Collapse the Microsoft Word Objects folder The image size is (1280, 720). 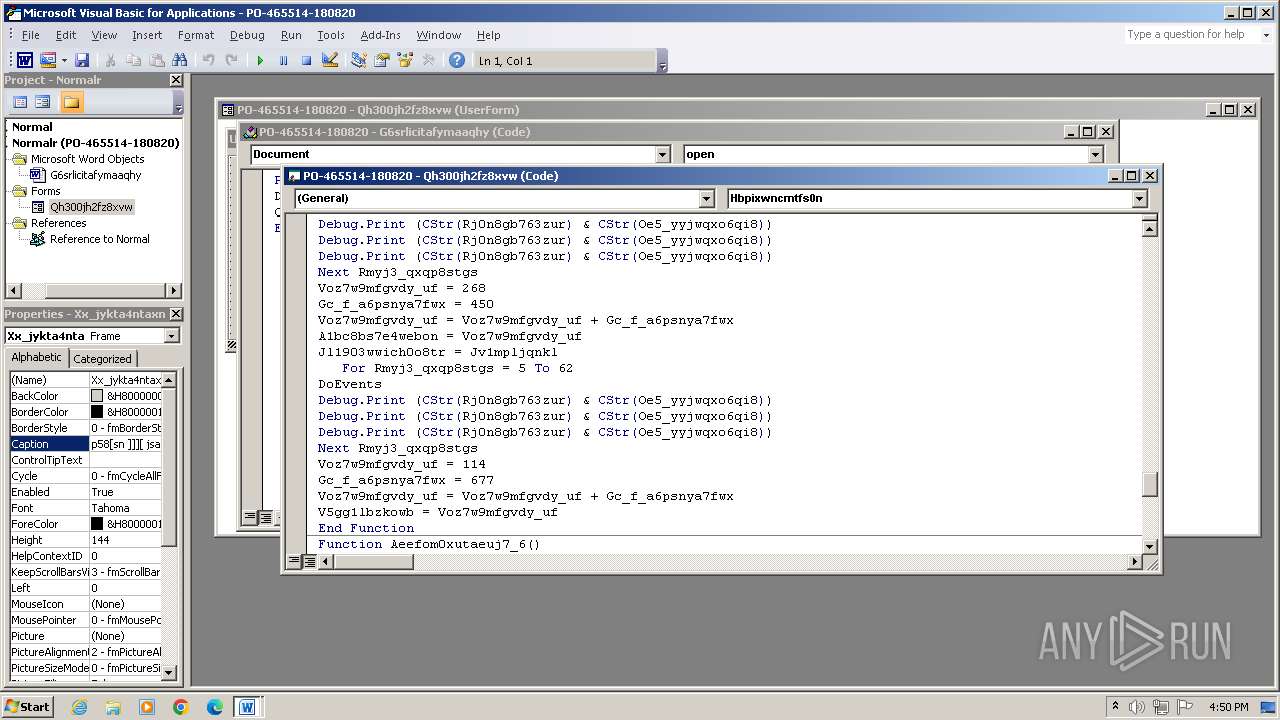19,159
